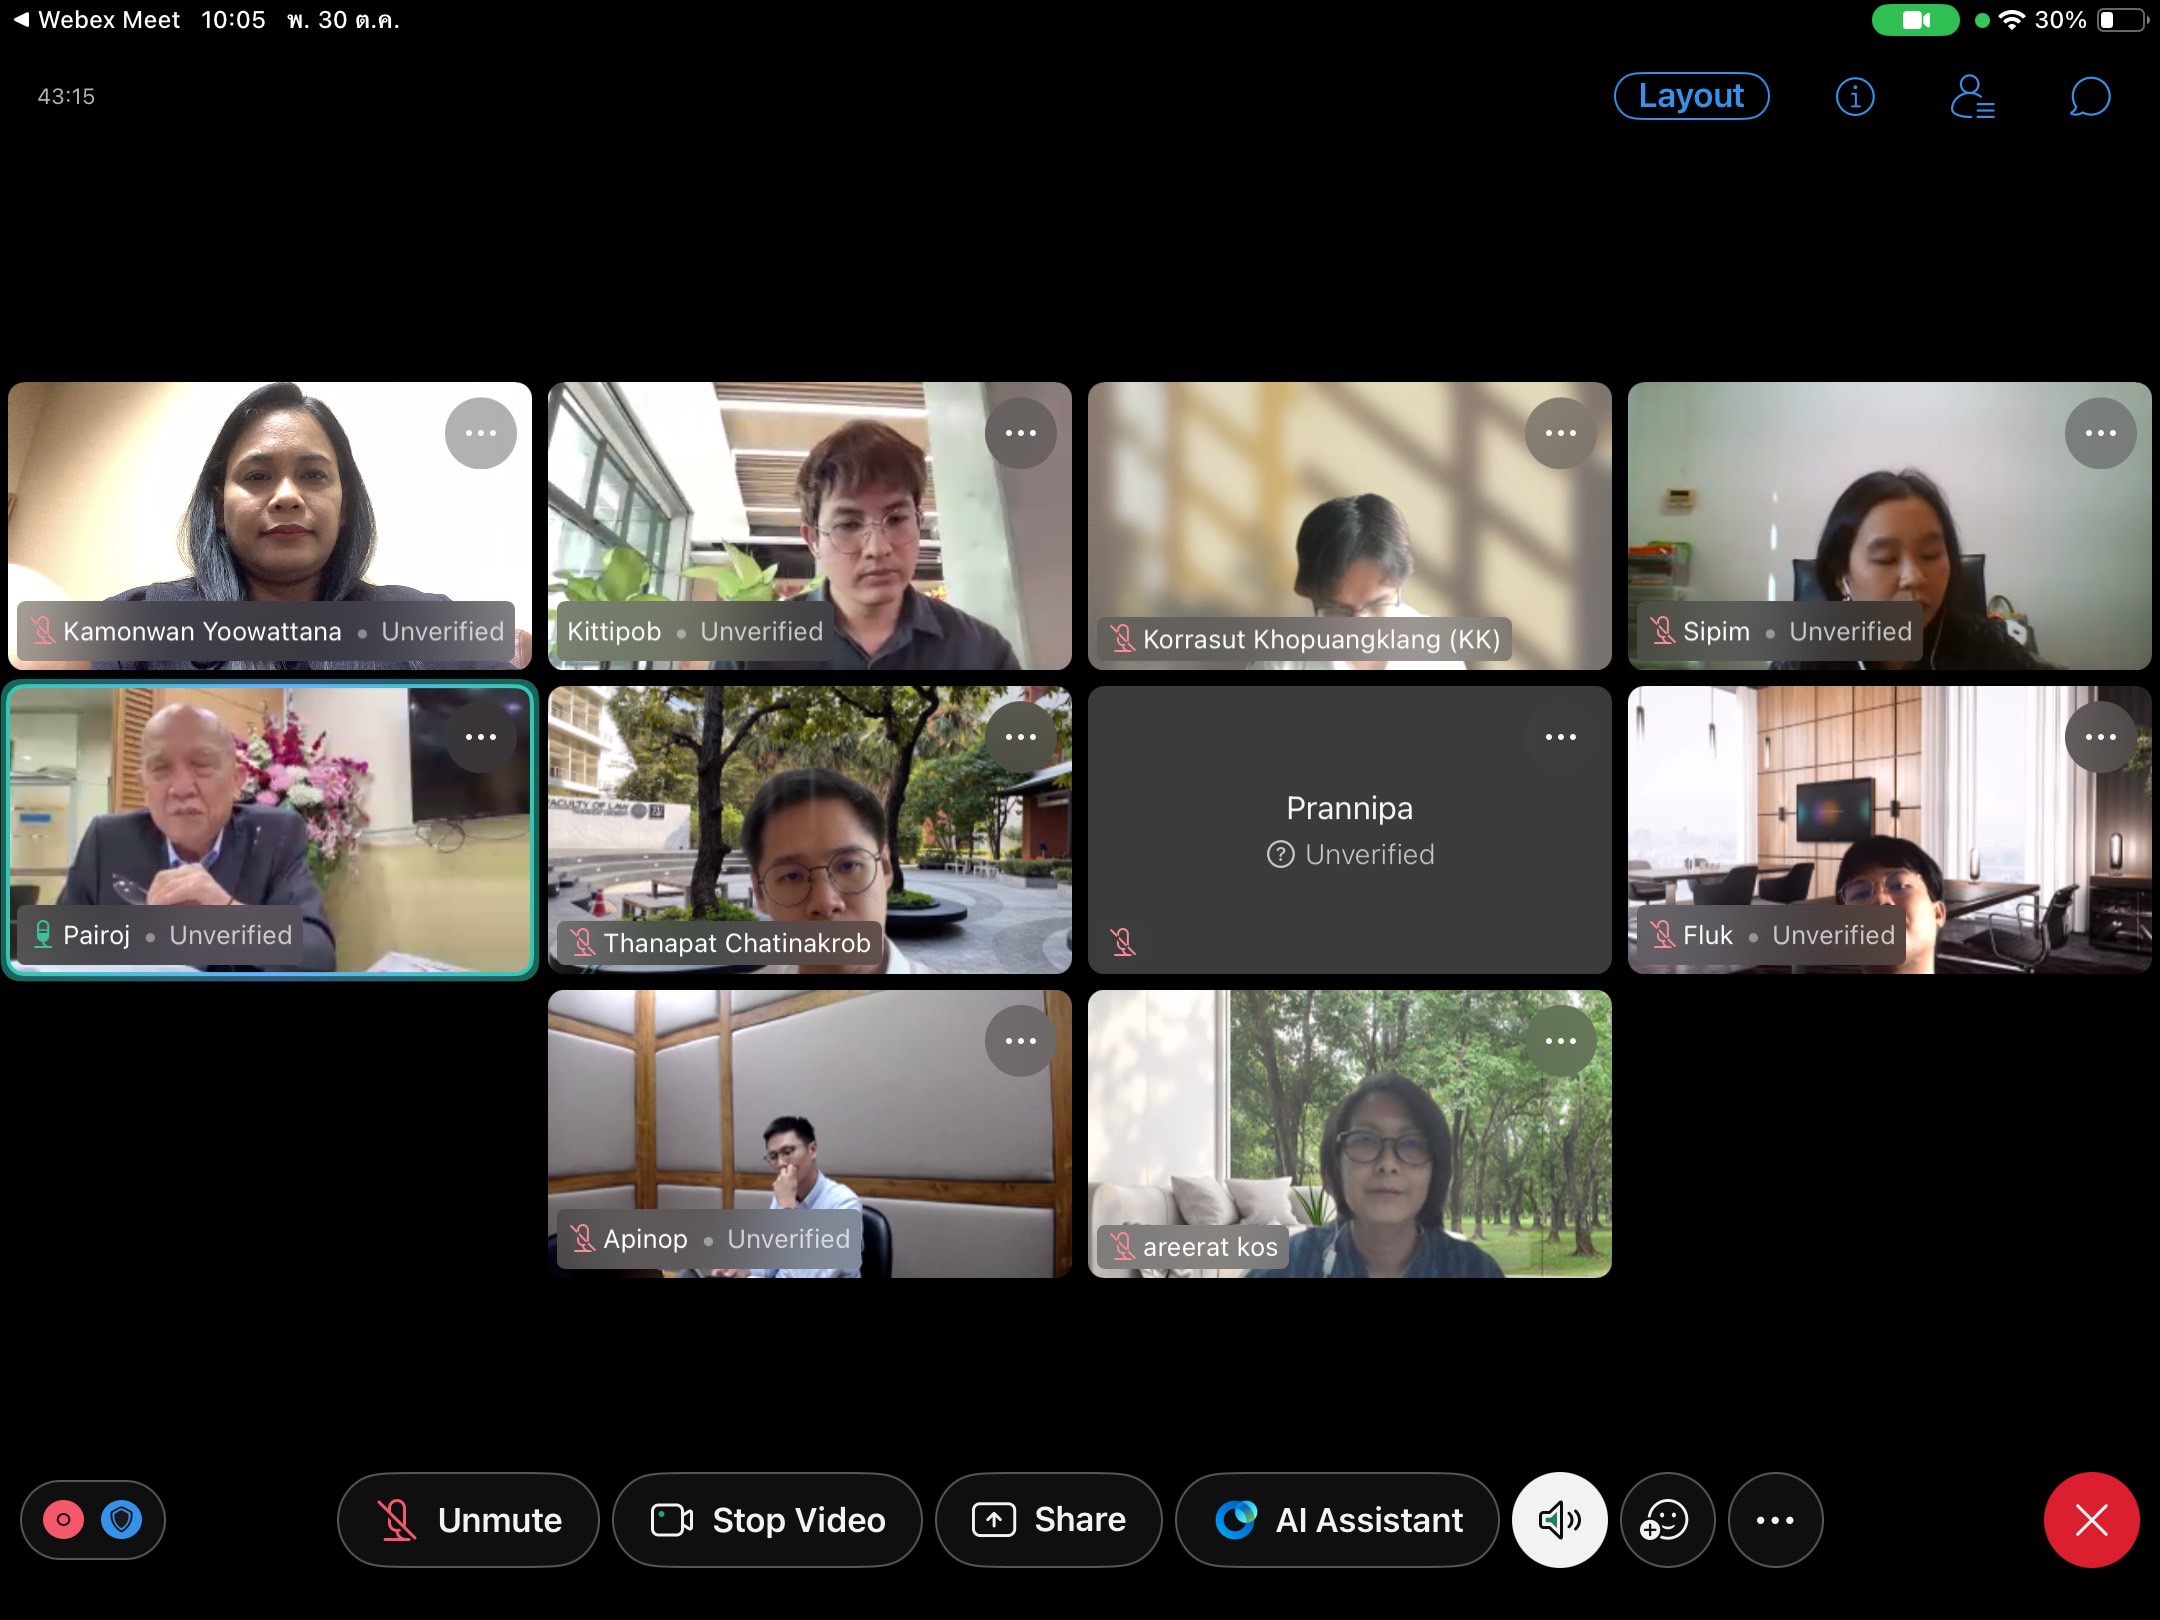Open the meeting info icon
This screenshot has width=2160, height=1620.
(1855, 97)
